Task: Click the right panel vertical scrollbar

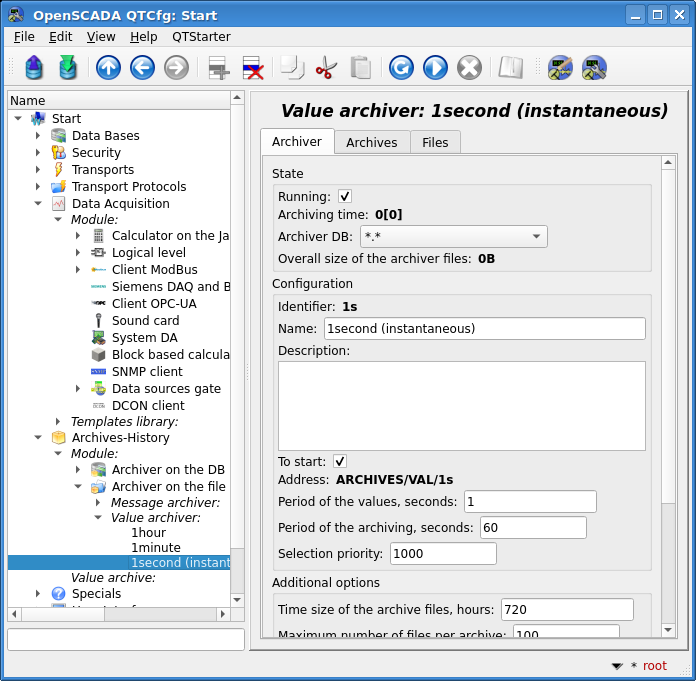Action: [668, 396]
